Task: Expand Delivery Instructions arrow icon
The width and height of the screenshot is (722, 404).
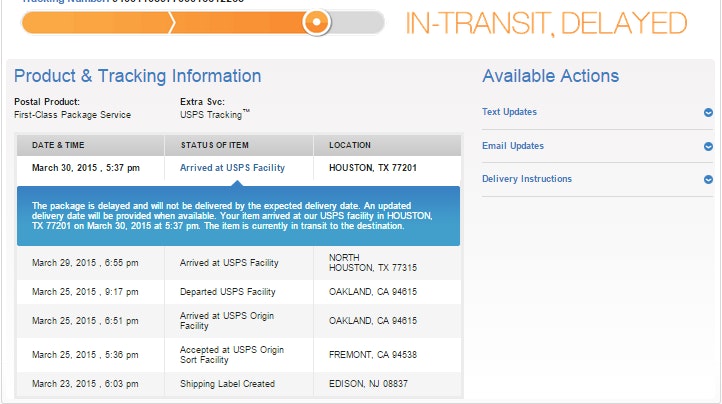Action: pos(708,180)
